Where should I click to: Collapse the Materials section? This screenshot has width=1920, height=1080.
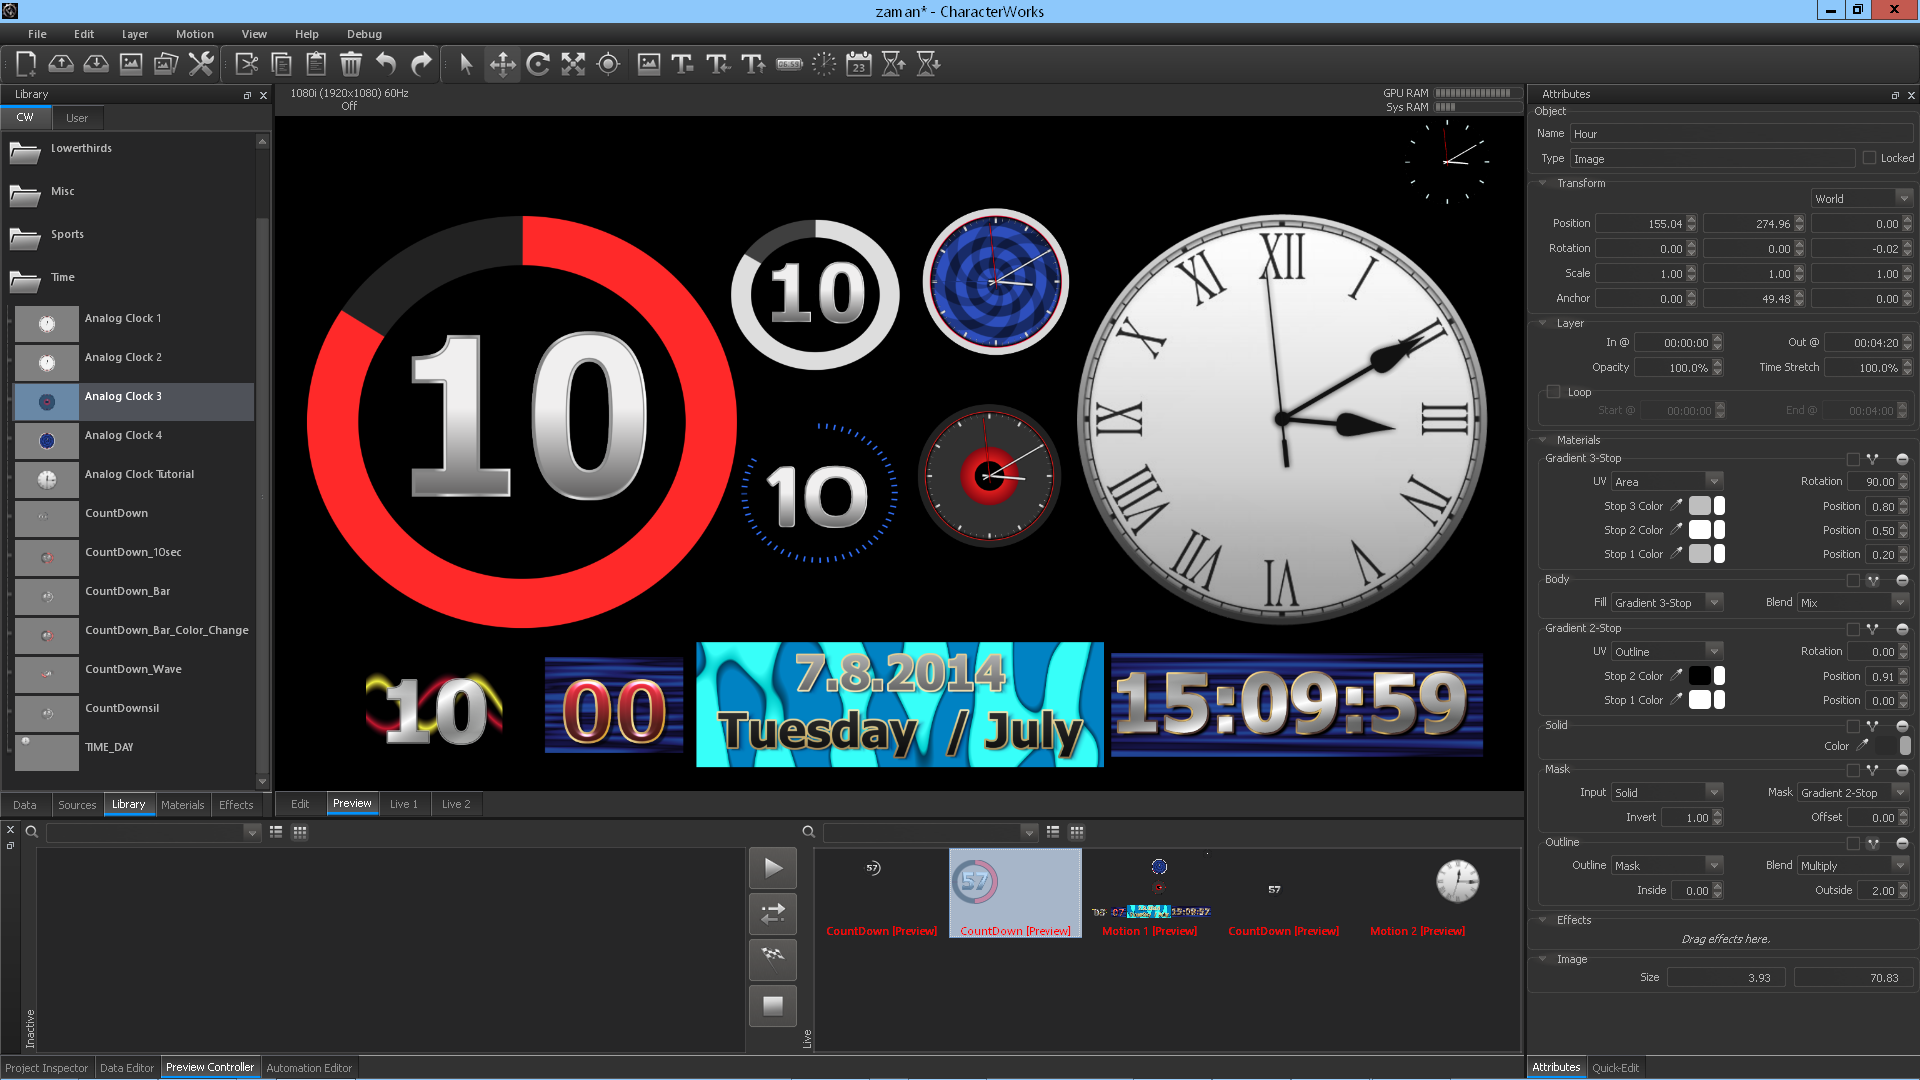(x=1543, y=440)
